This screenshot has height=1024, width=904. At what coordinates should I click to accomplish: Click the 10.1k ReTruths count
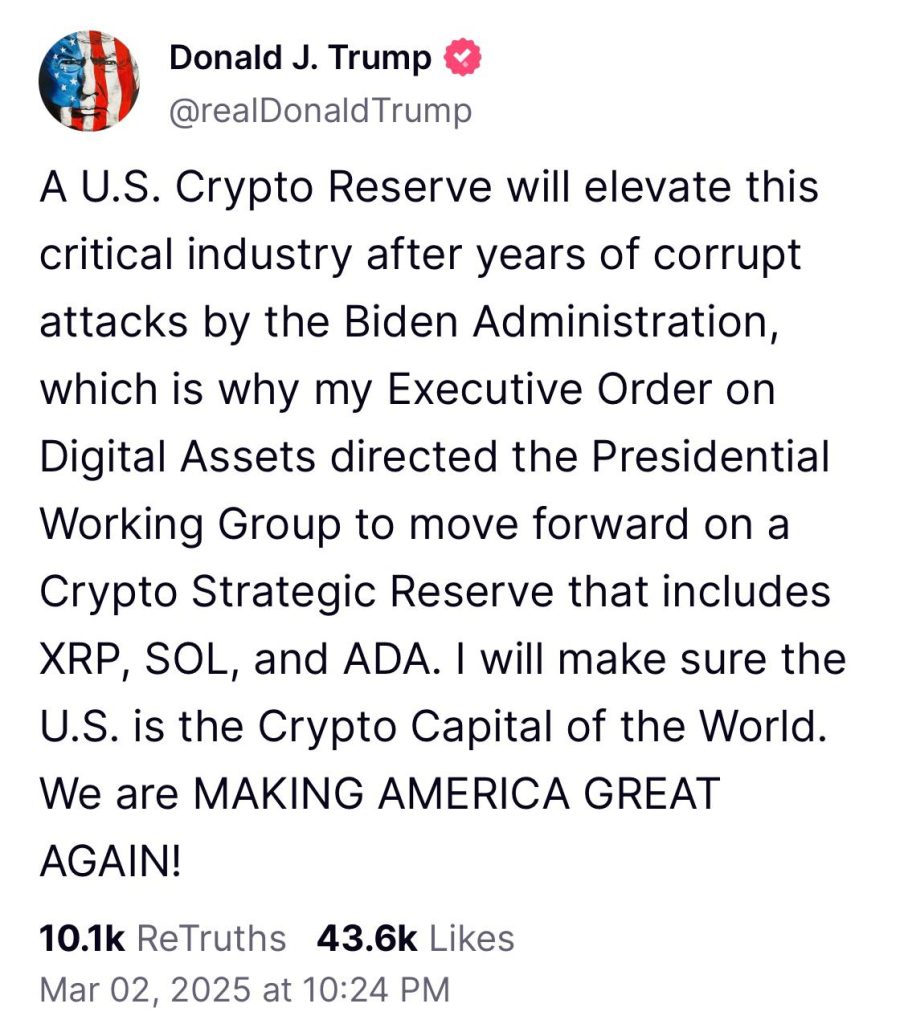pyautogui.click(x=162, y=938)
